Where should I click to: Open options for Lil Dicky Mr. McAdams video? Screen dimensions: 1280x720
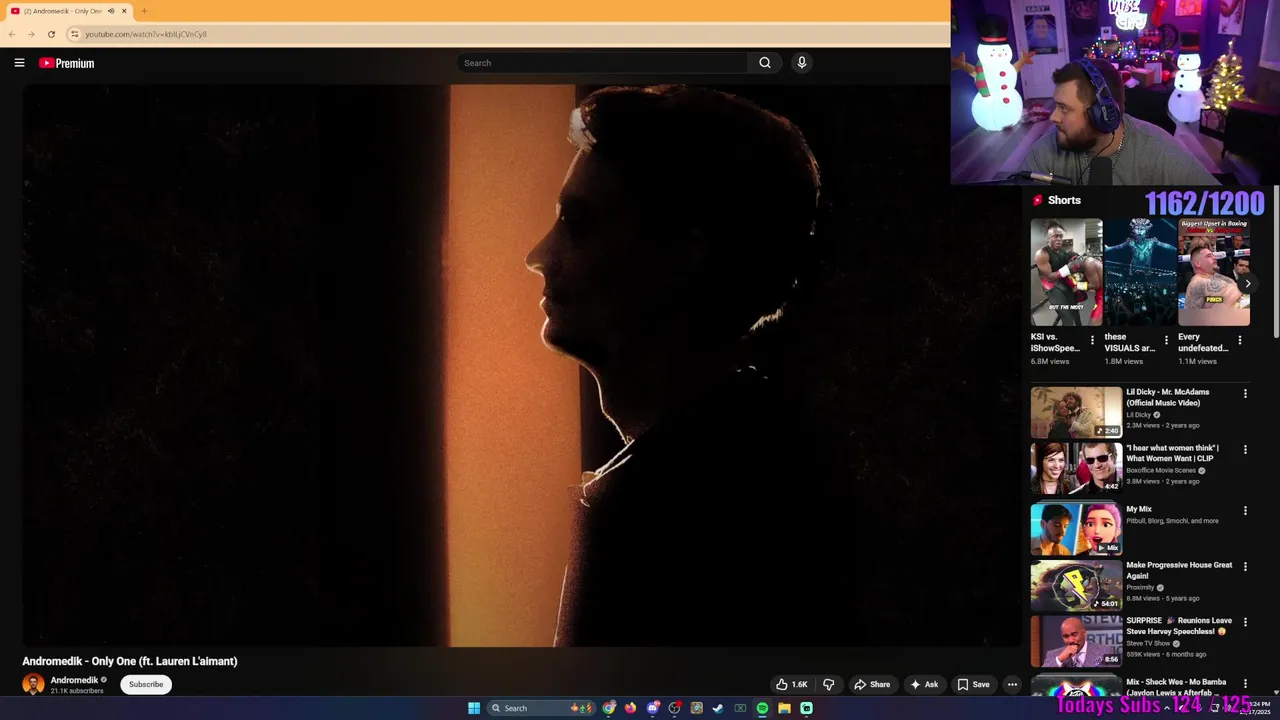click(x=1245, y=394)
